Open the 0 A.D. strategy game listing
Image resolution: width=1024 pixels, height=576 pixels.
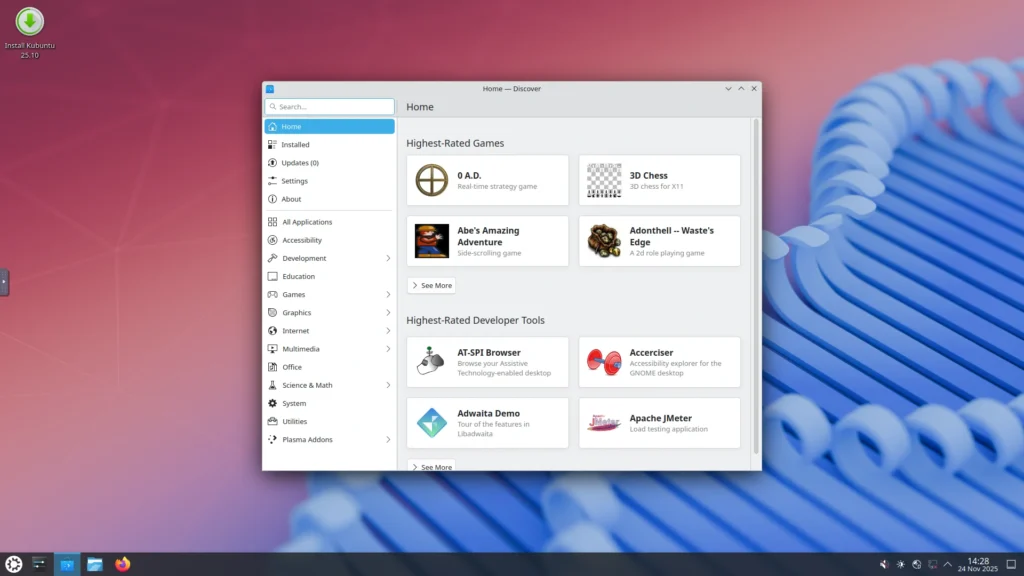487,180
